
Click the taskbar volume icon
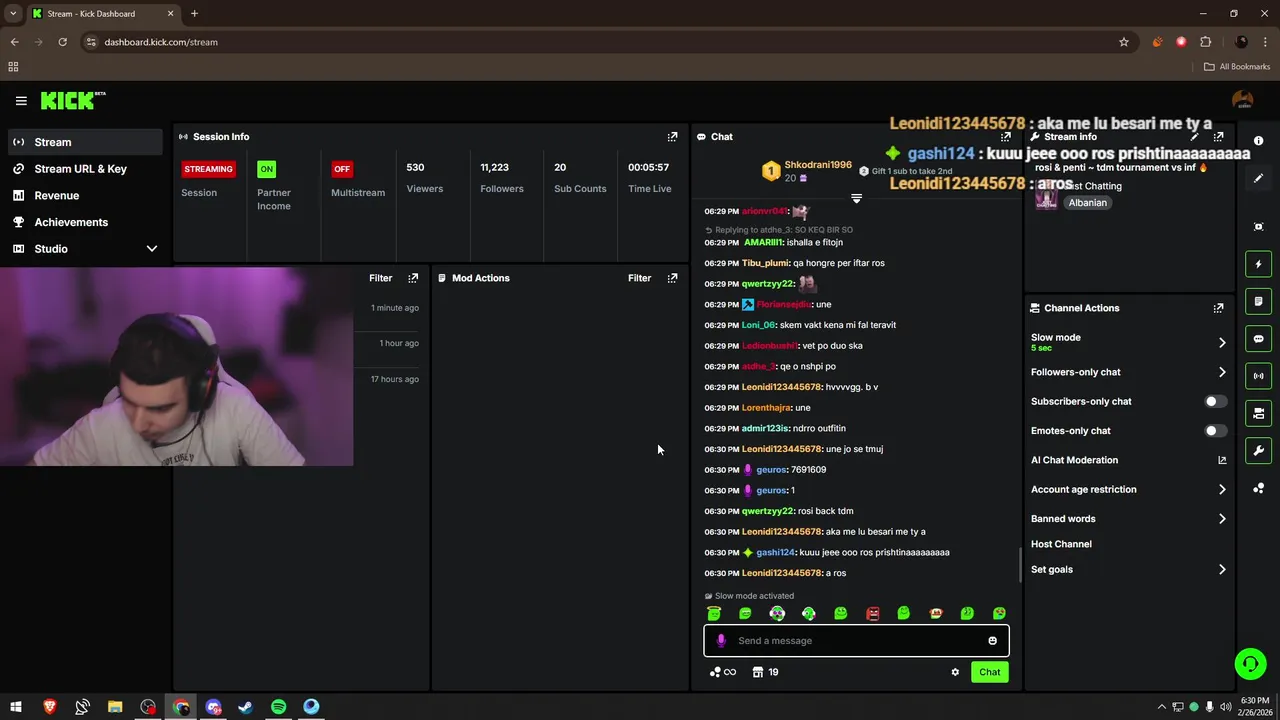pyautogui.click(x=1225, y=707)
